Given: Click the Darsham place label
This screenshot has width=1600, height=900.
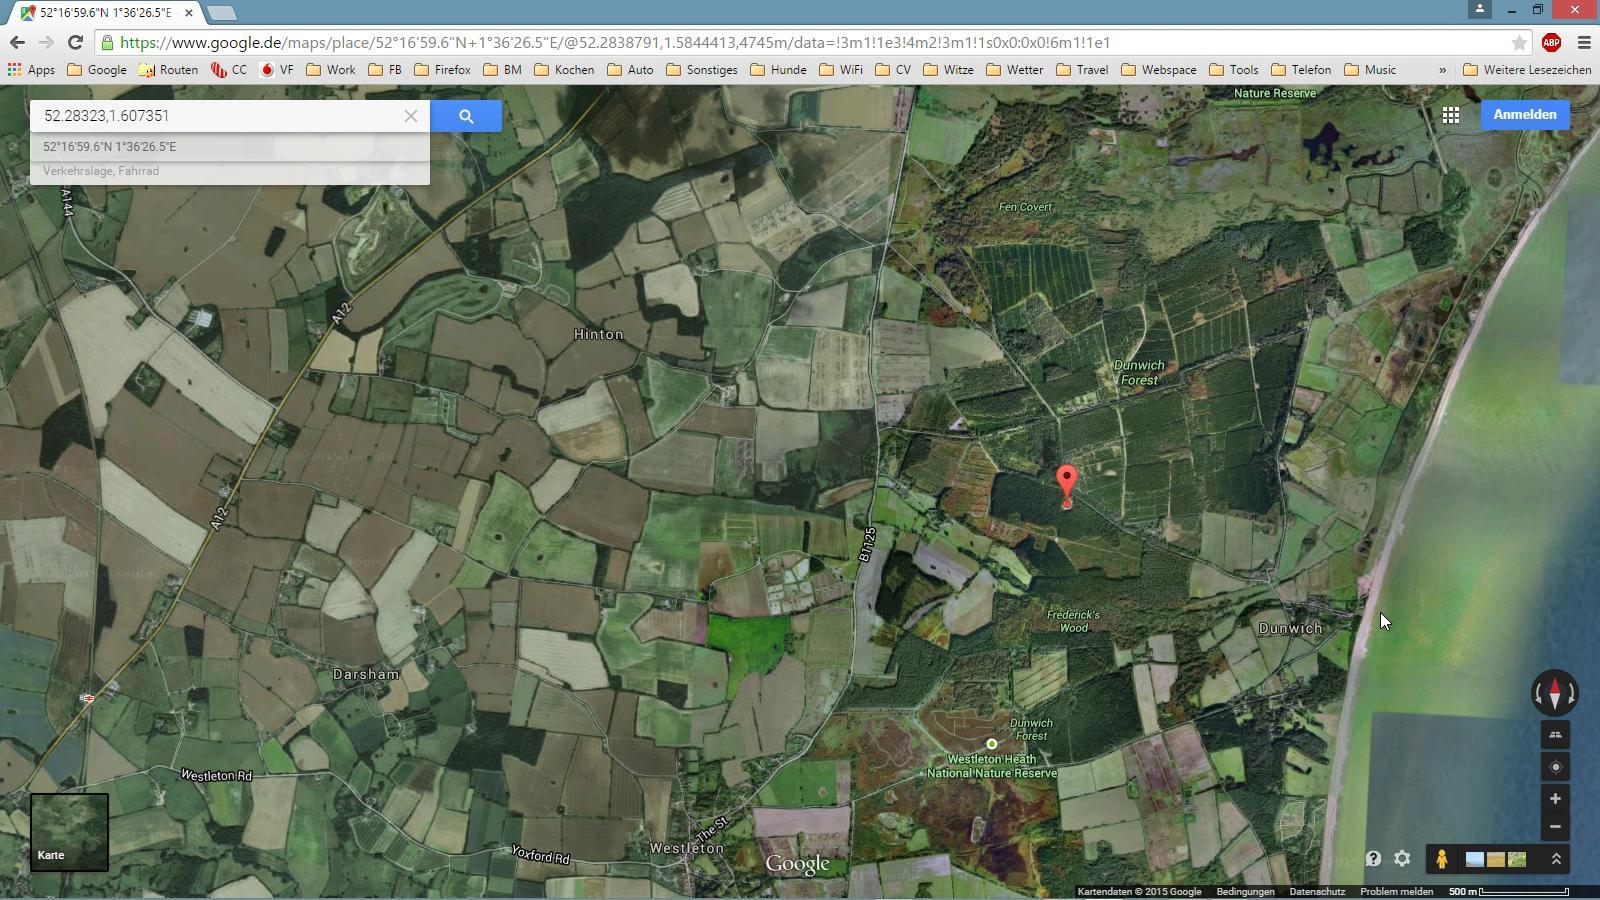Looking at the screenshot, I should click(x=366, y=675).
